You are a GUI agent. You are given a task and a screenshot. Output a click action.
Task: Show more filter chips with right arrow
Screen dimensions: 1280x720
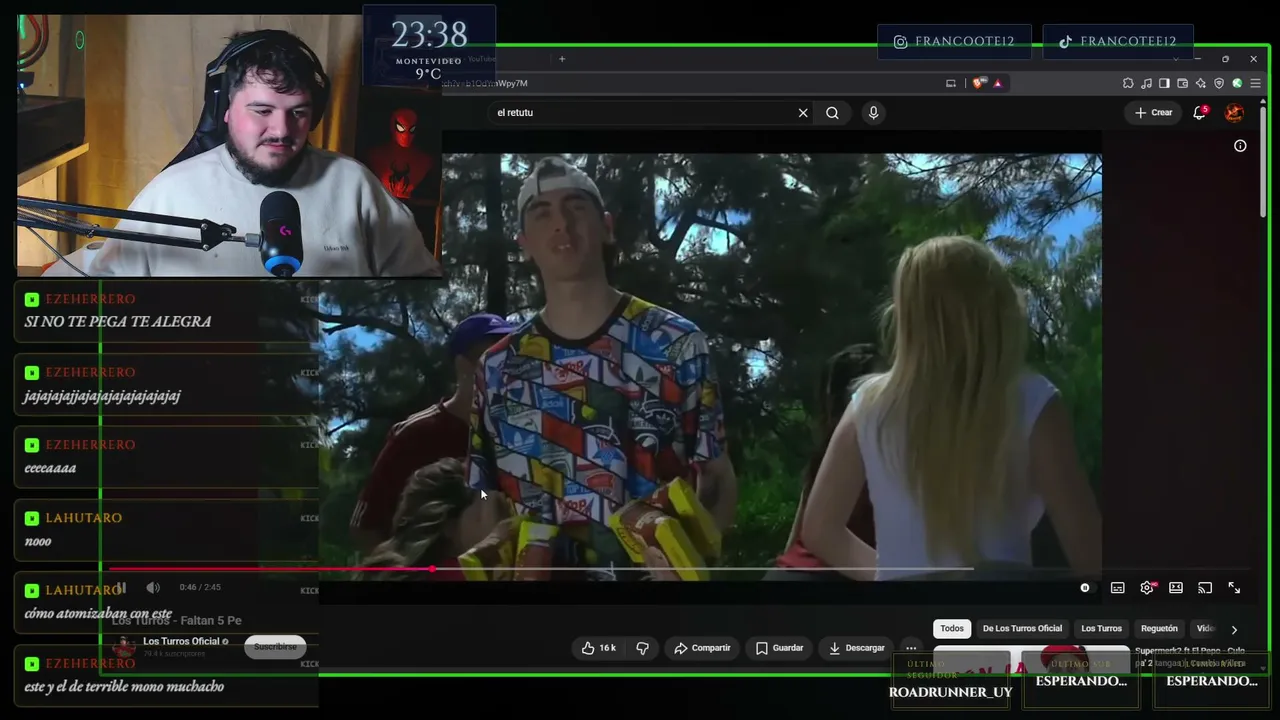pyautogui.click(x=1234, y=630)
